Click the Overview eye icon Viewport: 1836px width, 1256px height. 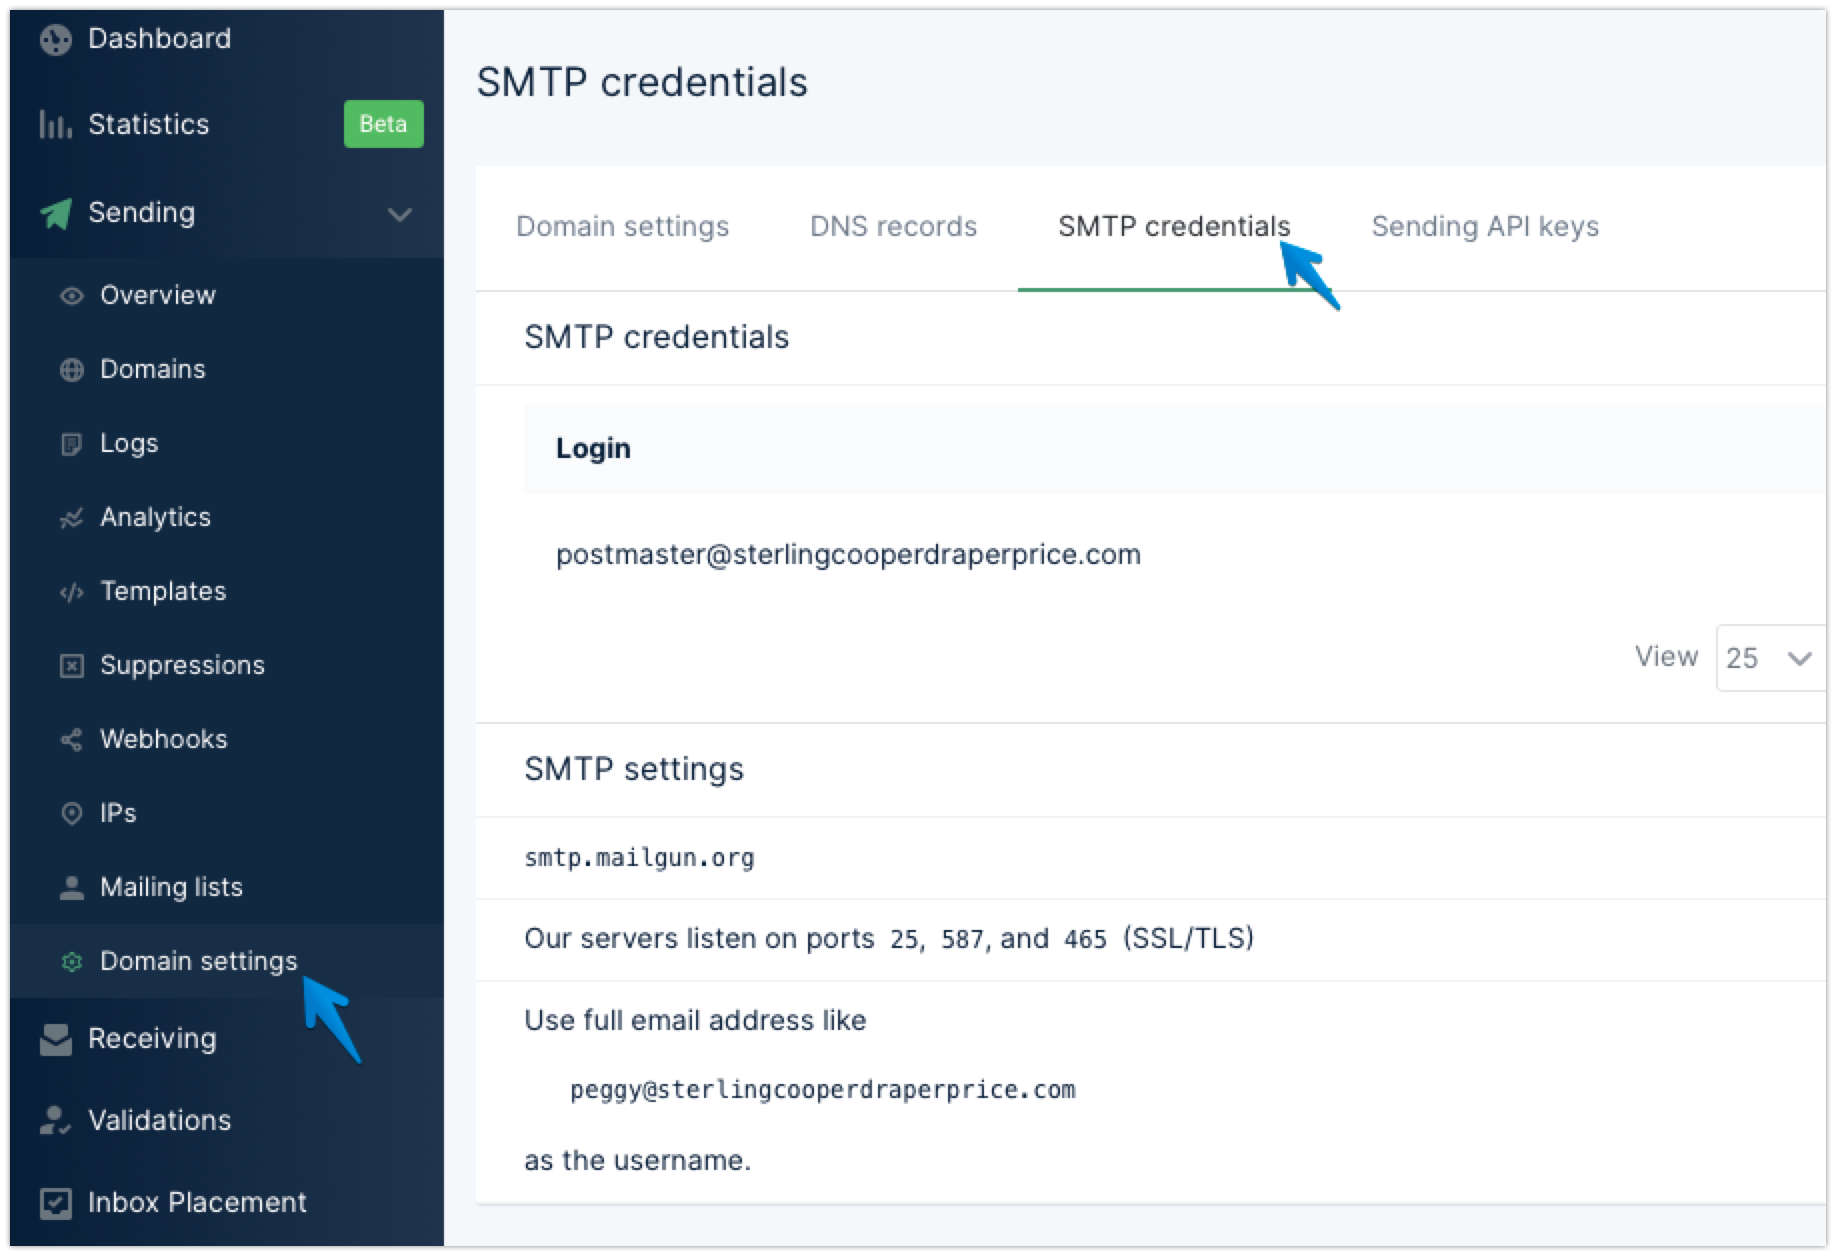[x=72, y=296]
